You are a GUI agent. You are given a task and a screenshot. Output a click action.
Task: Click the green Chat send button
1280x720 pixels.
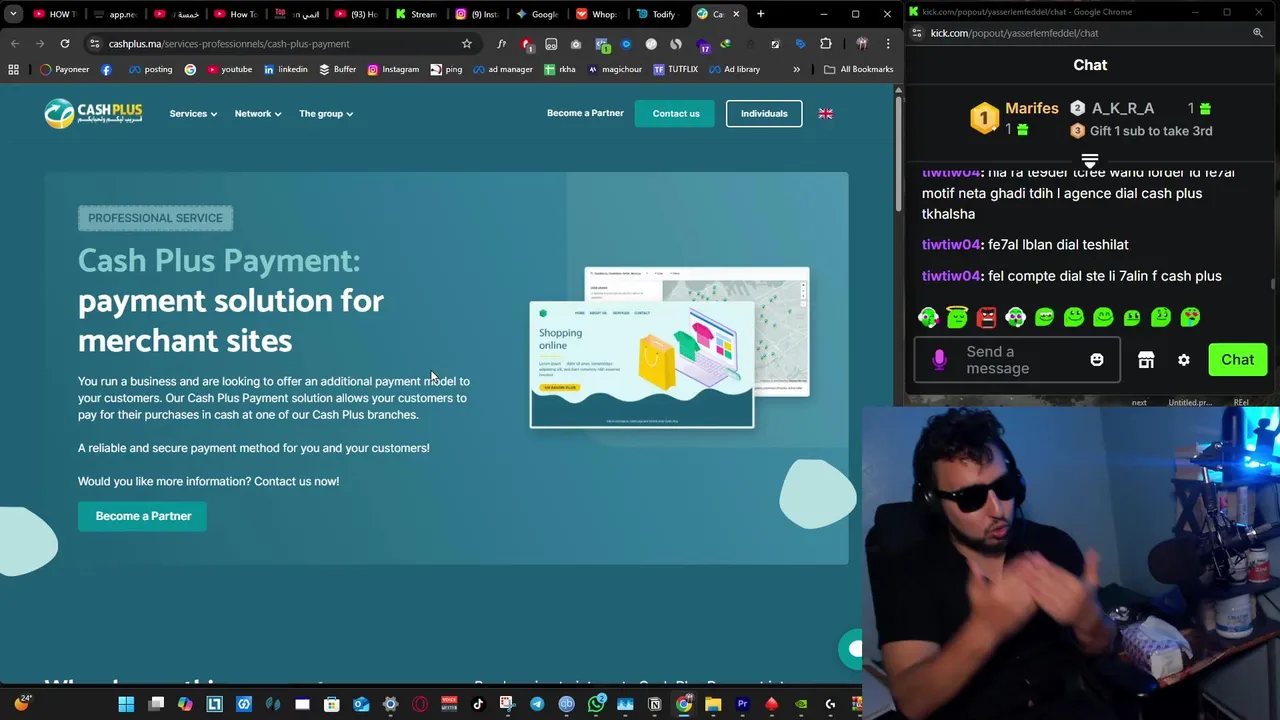[x=1237, y=360]
